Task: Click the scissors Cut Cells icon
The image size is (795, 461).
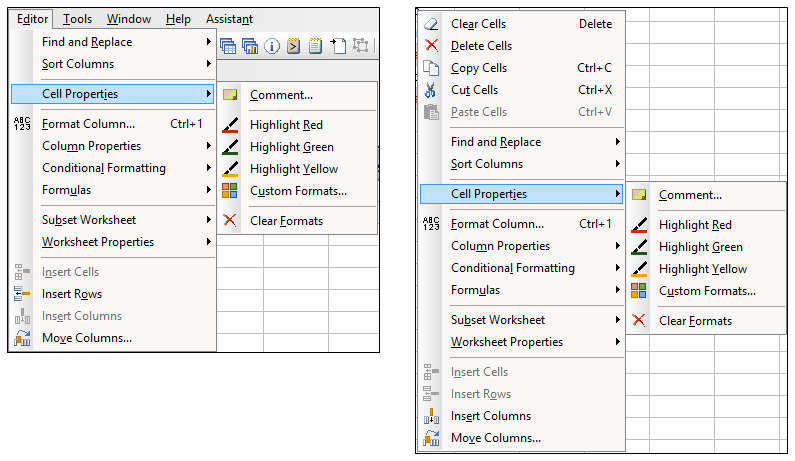Action: [x=431, y=90]
